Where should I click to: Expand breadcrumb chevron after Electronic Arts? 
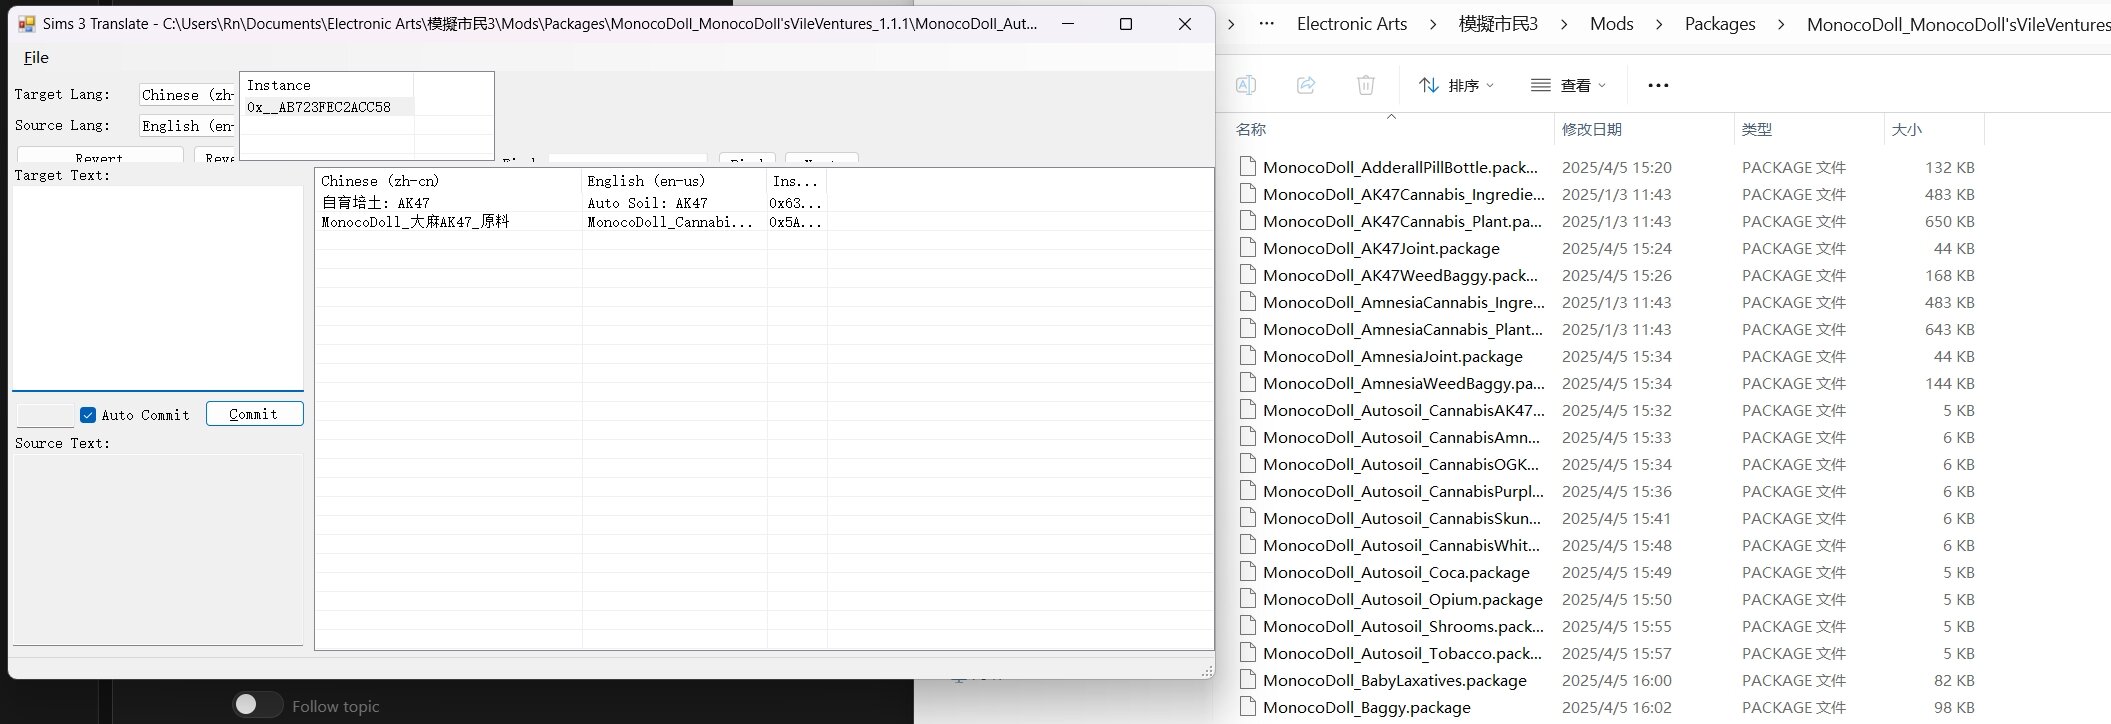point(1433,24)
